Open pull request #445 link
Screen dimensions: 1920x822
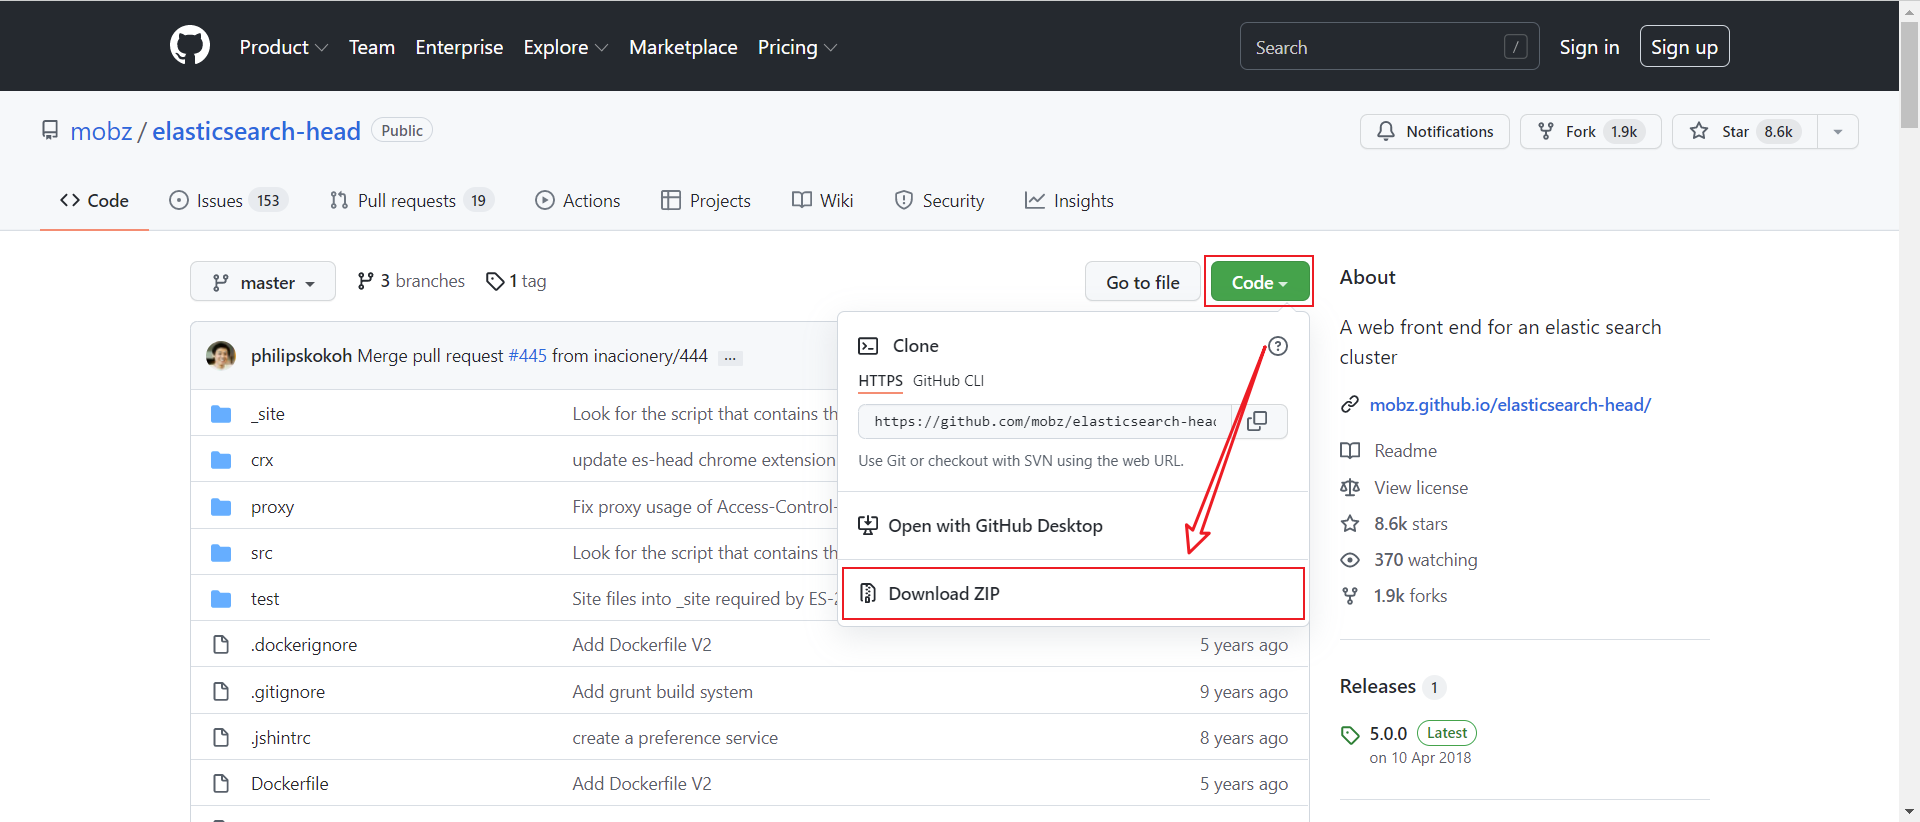pyautogui.click(x=527, y=356)
